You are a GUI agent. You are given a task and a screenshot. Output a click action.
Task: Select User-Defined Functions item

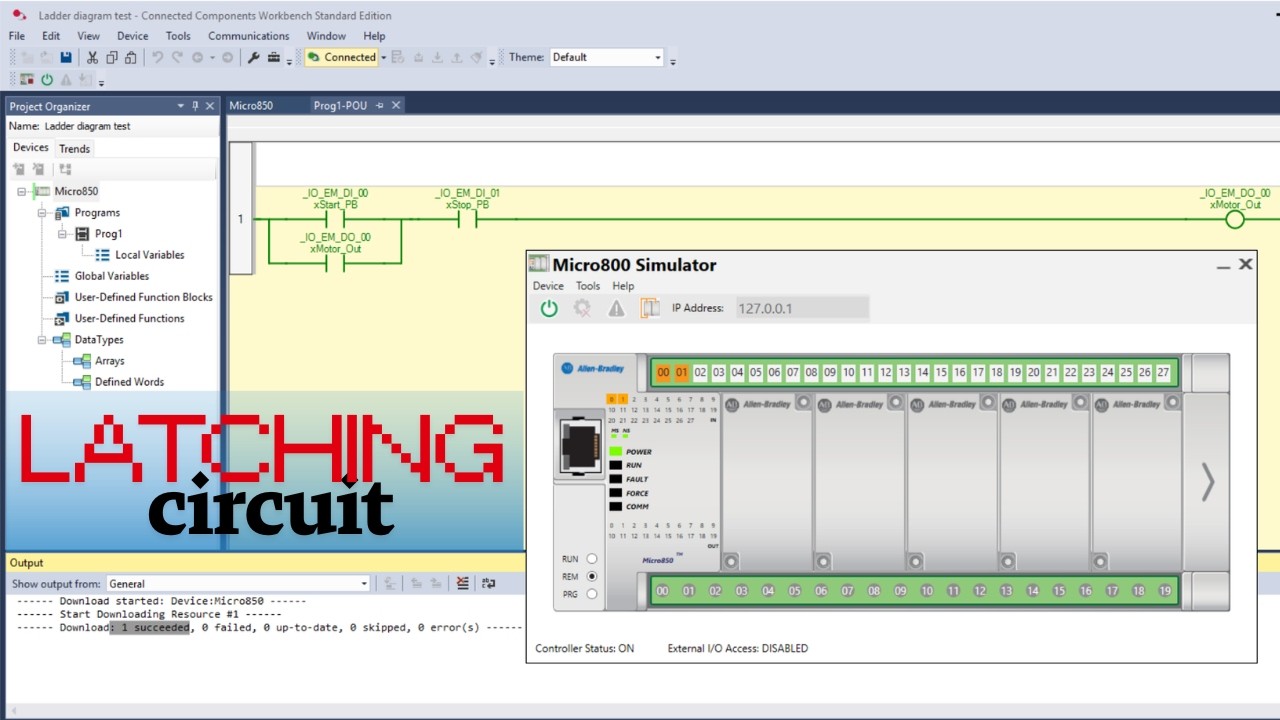129,318
